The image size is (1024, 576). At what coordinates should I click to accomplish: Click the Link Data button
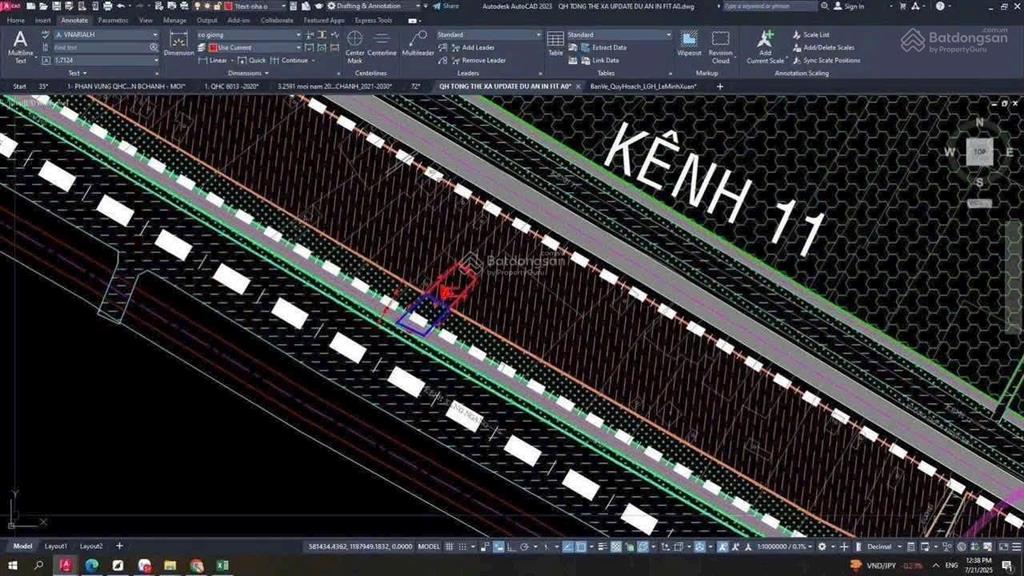click(600, 60)
